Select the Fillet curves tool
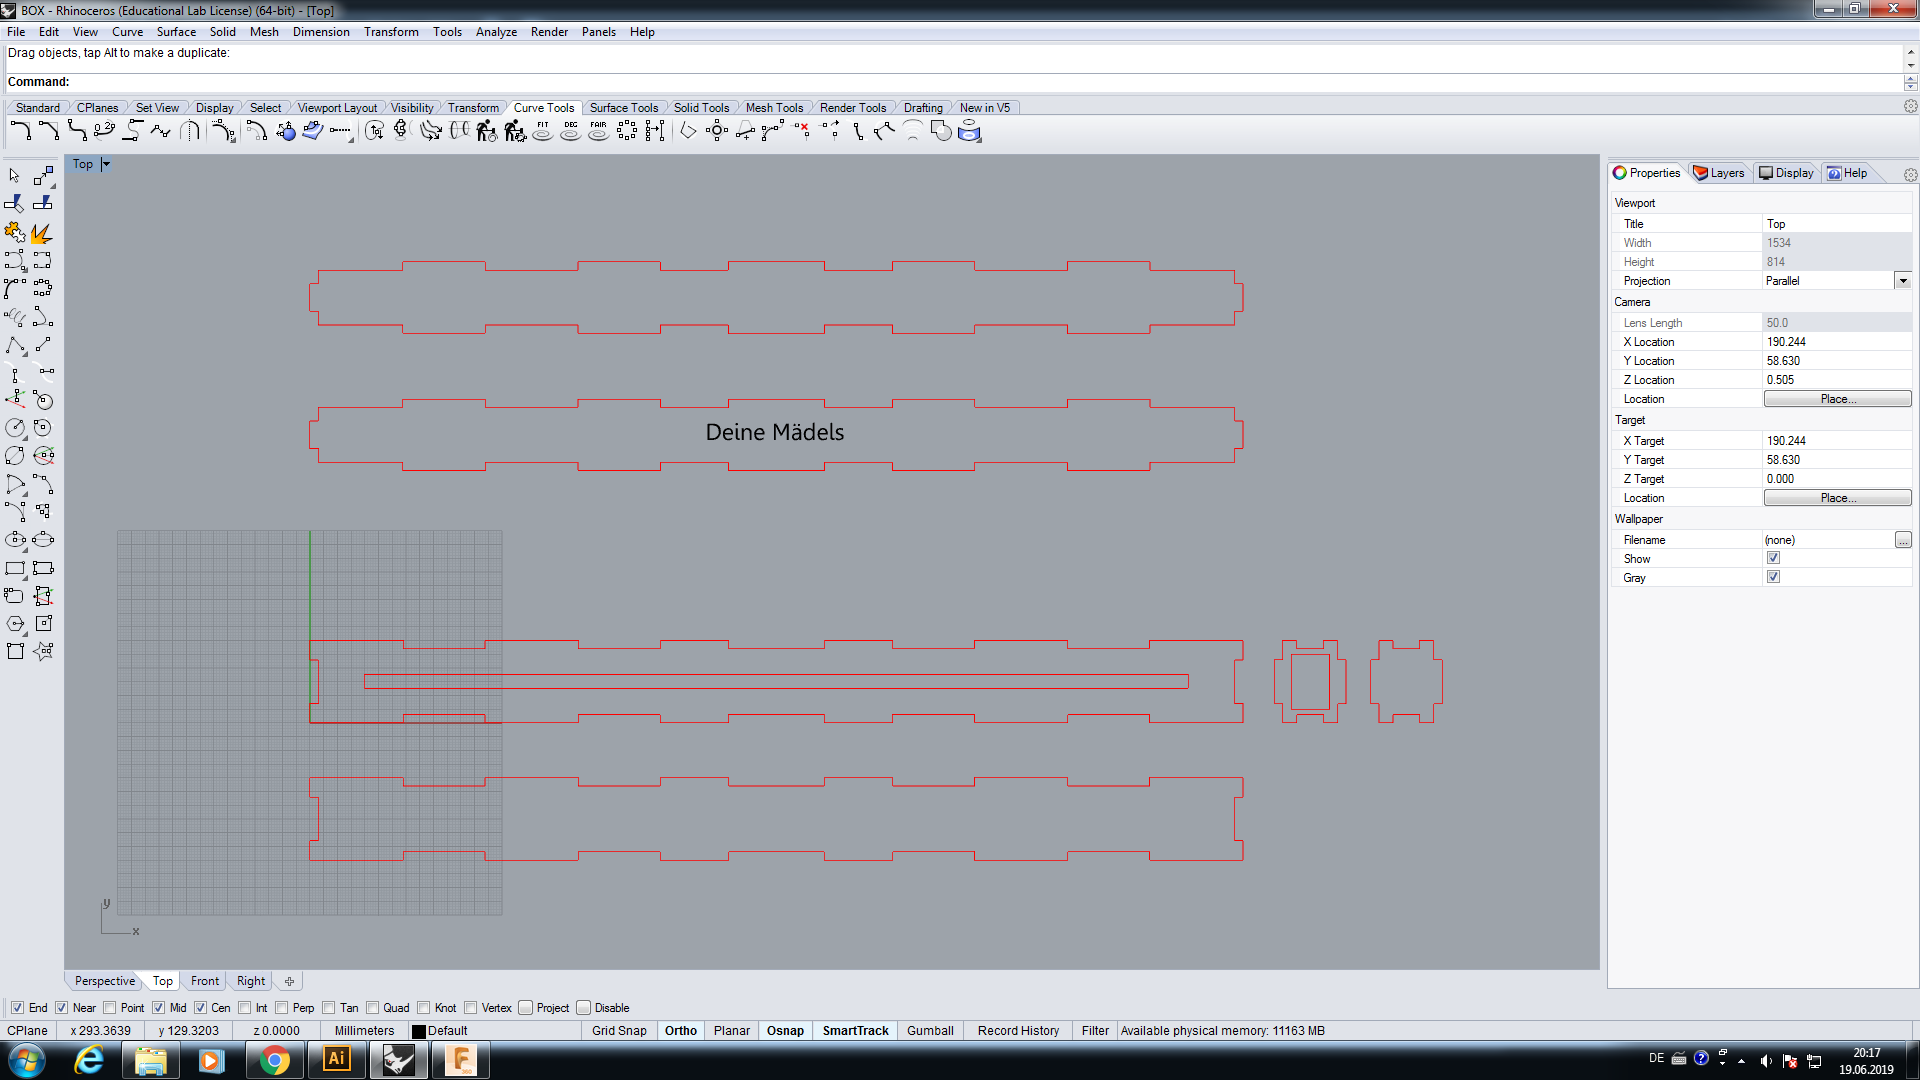1920x1080 pixels. point(19,131)
